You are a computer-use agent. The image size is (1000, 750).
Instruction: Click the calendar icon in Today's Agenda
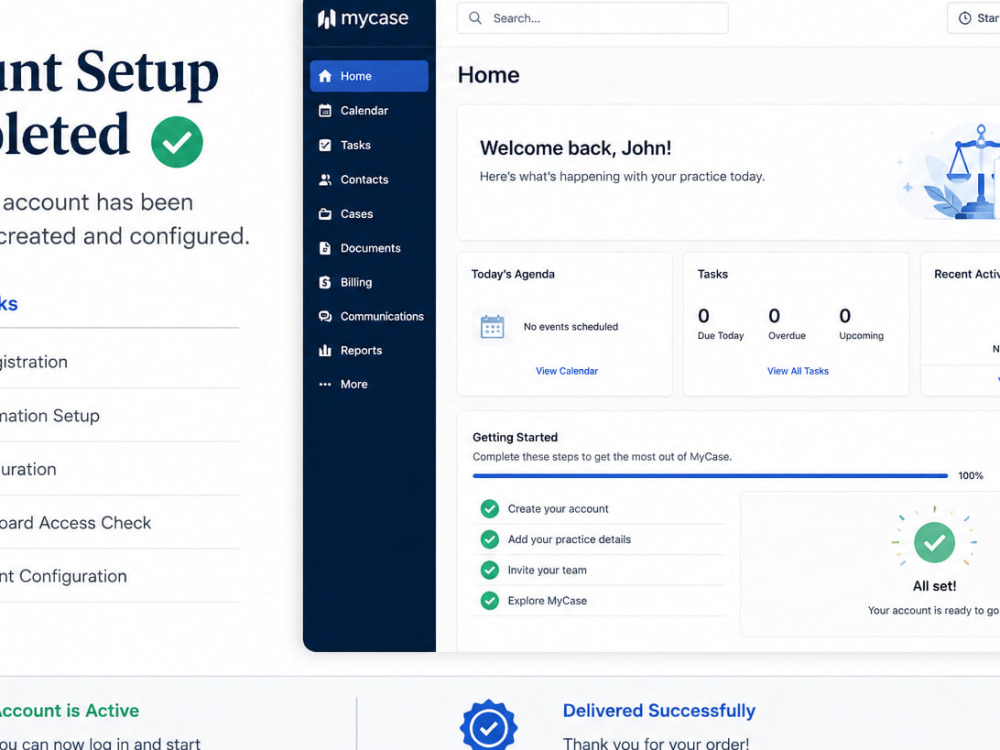pyautogui.click(x=492, y=327)
